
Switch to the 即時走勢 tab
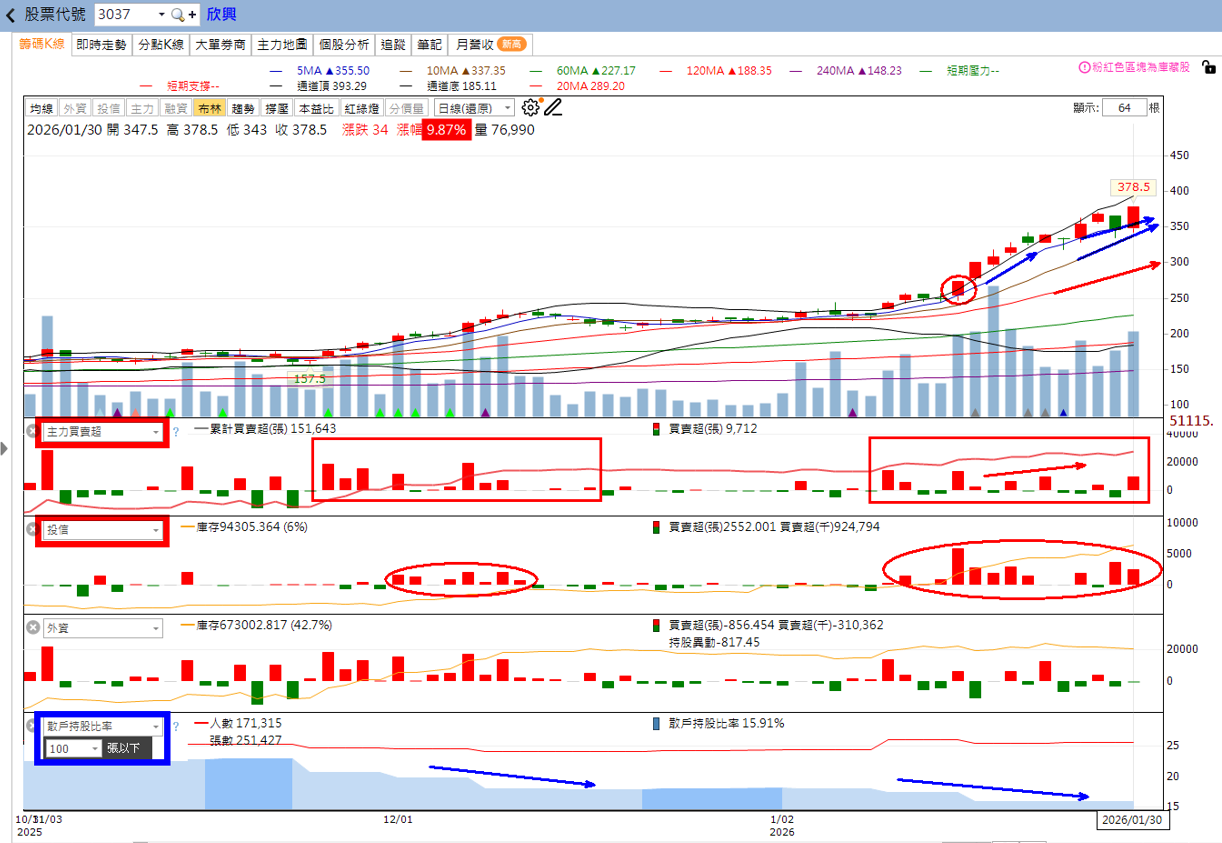pos(102,44)
